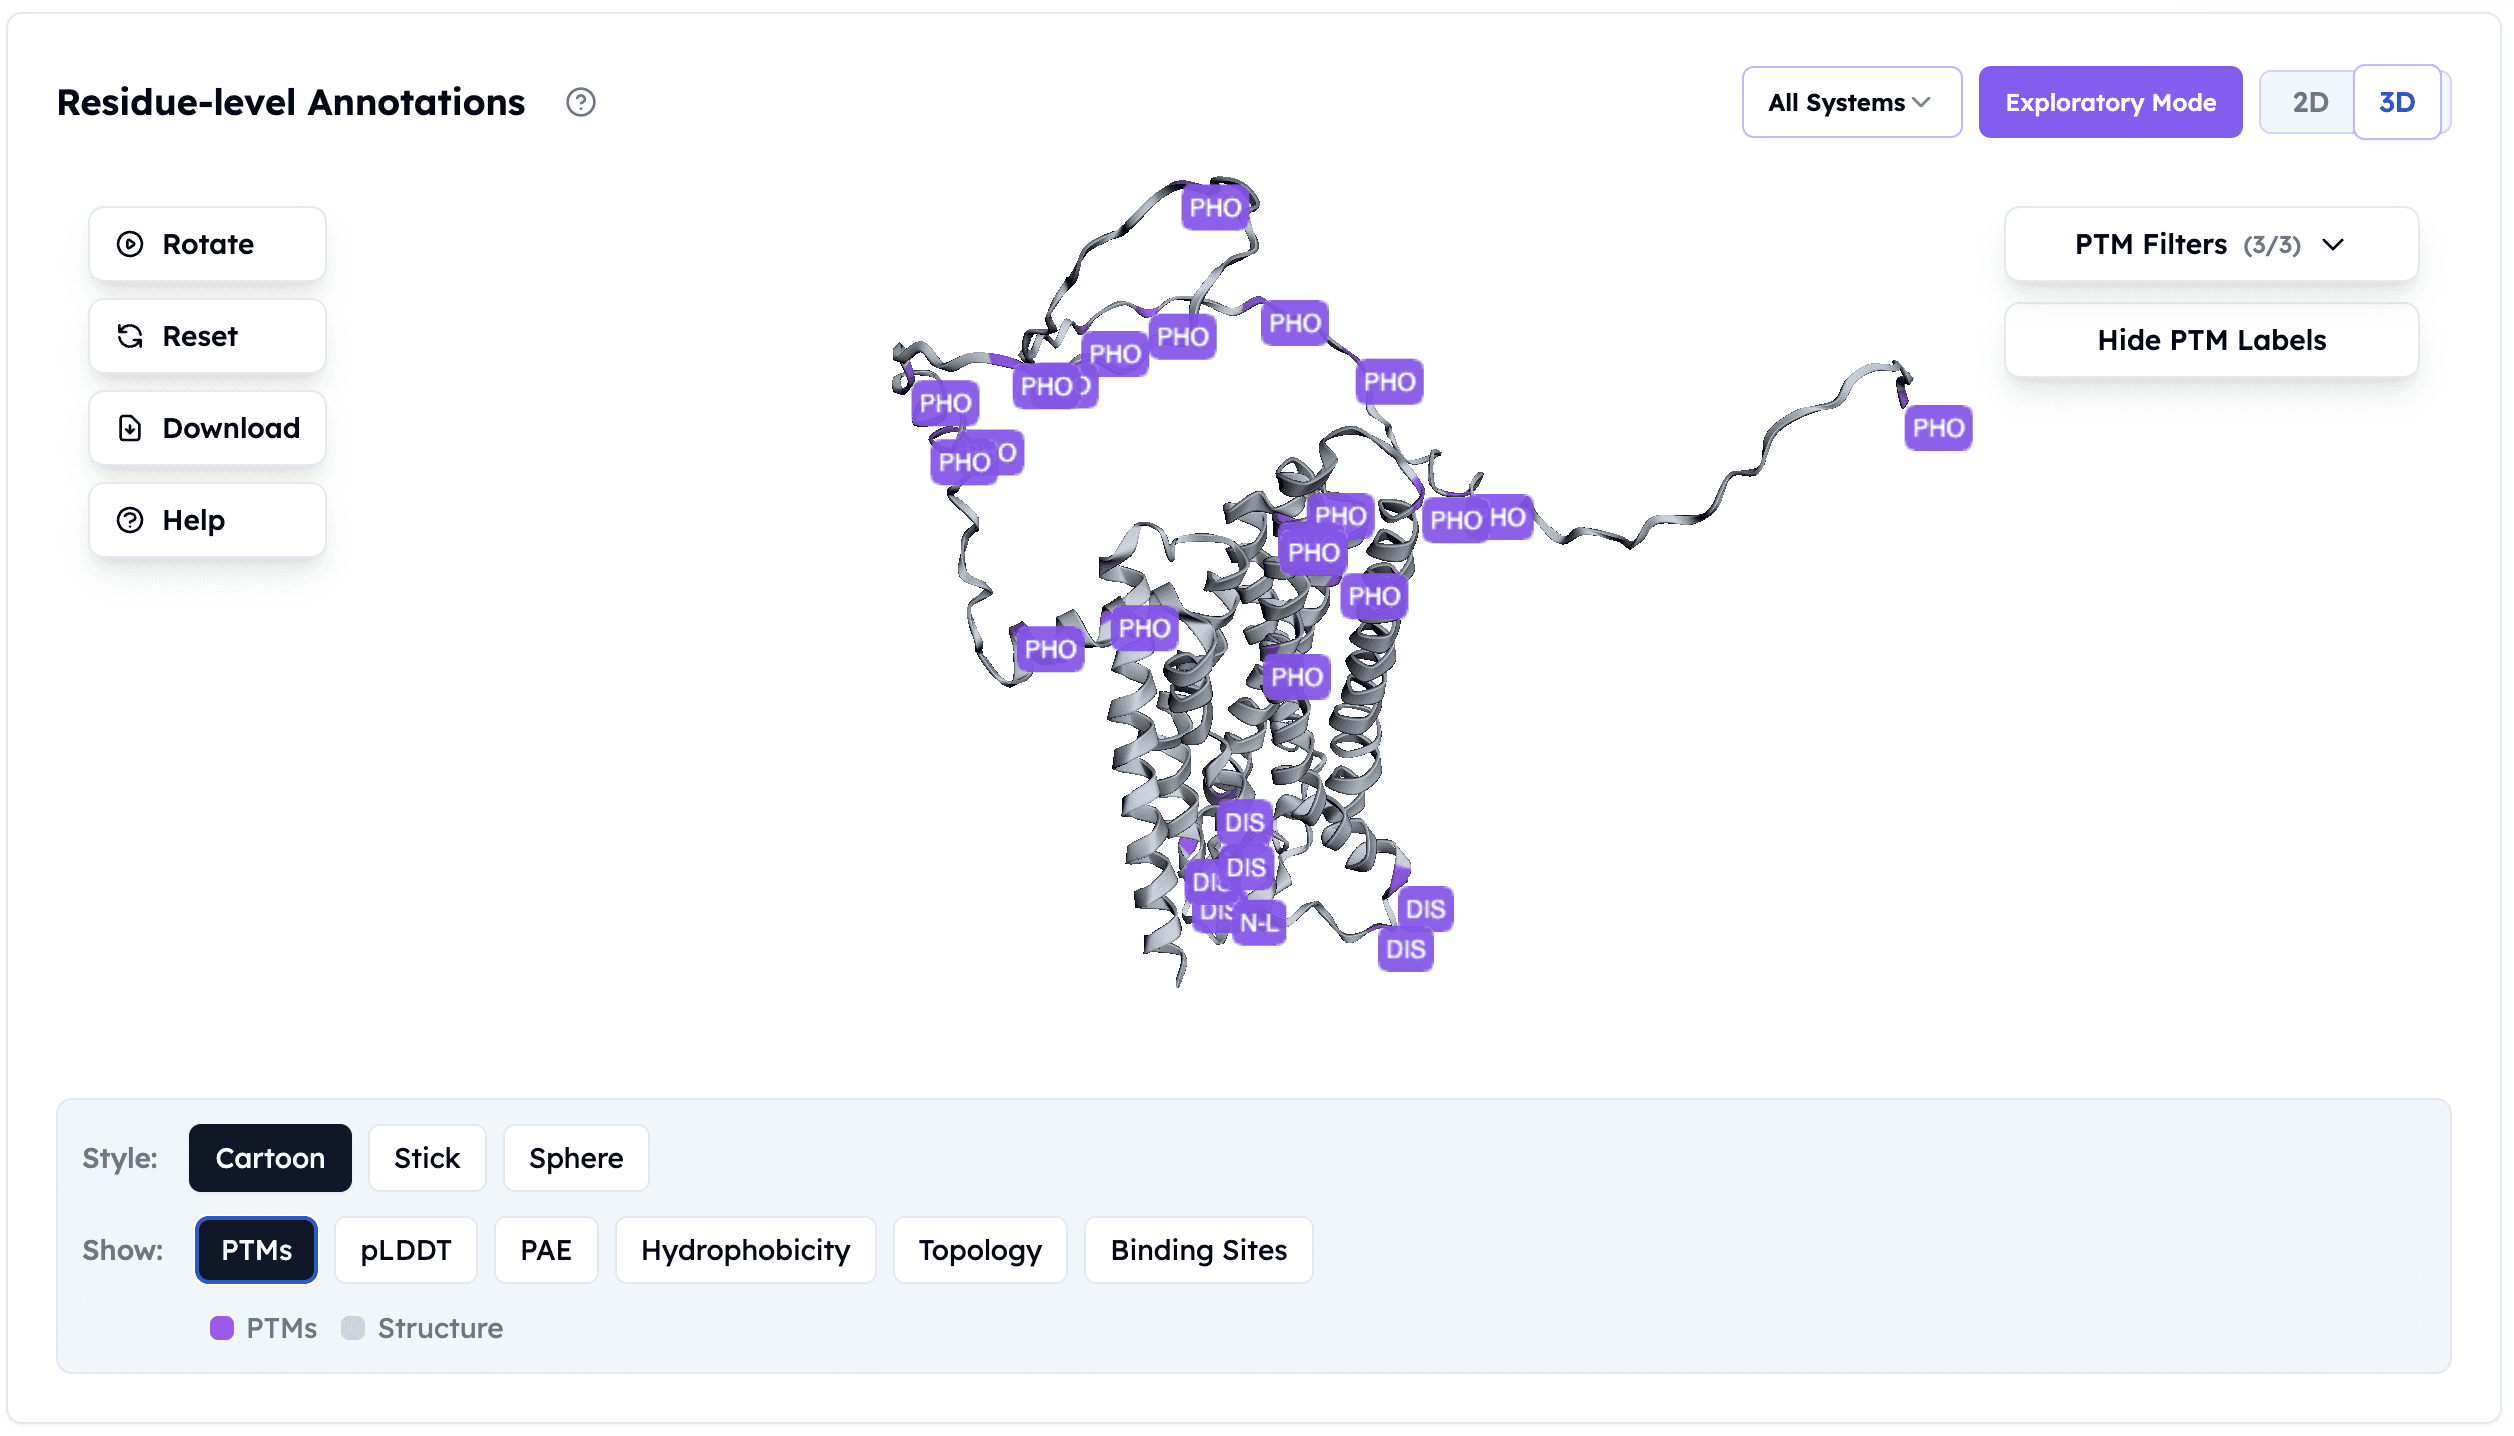
Task: Click the PTM Filters chevron arrow
Action: point(2332,245)
